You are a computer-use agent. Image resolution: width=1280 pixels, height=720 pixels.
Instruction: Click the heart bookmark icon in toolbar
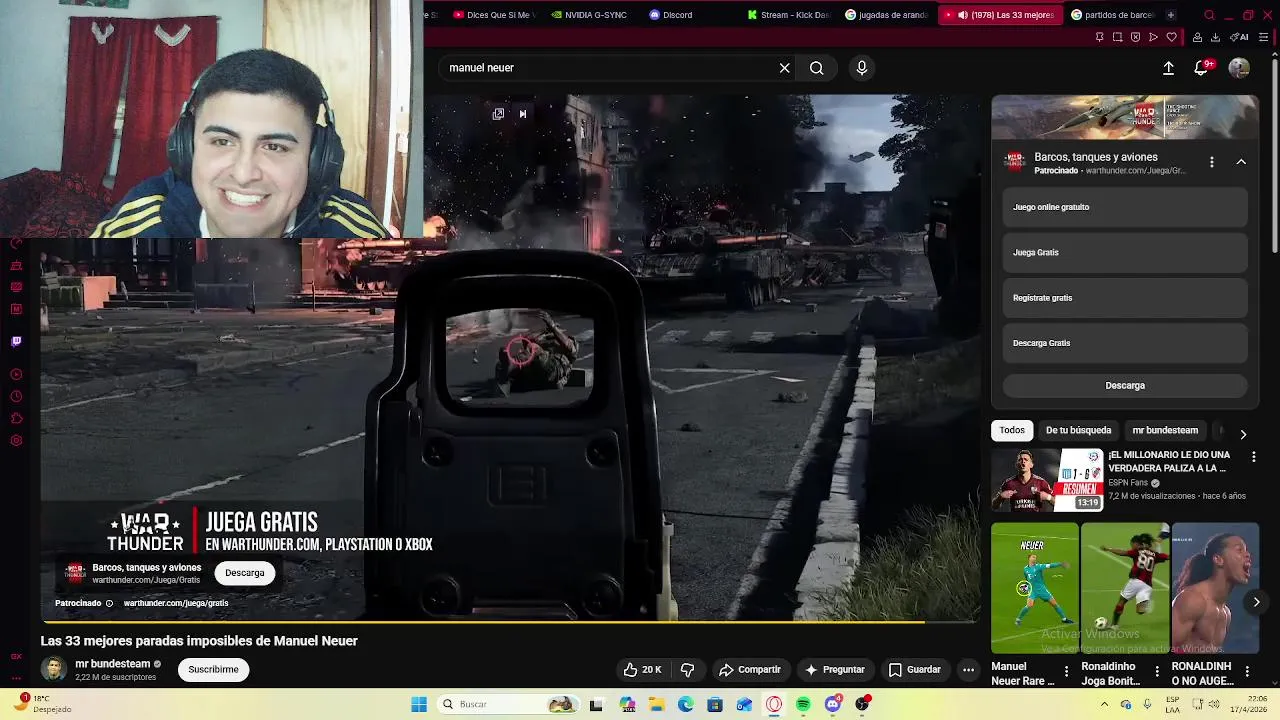[1171, 38]
